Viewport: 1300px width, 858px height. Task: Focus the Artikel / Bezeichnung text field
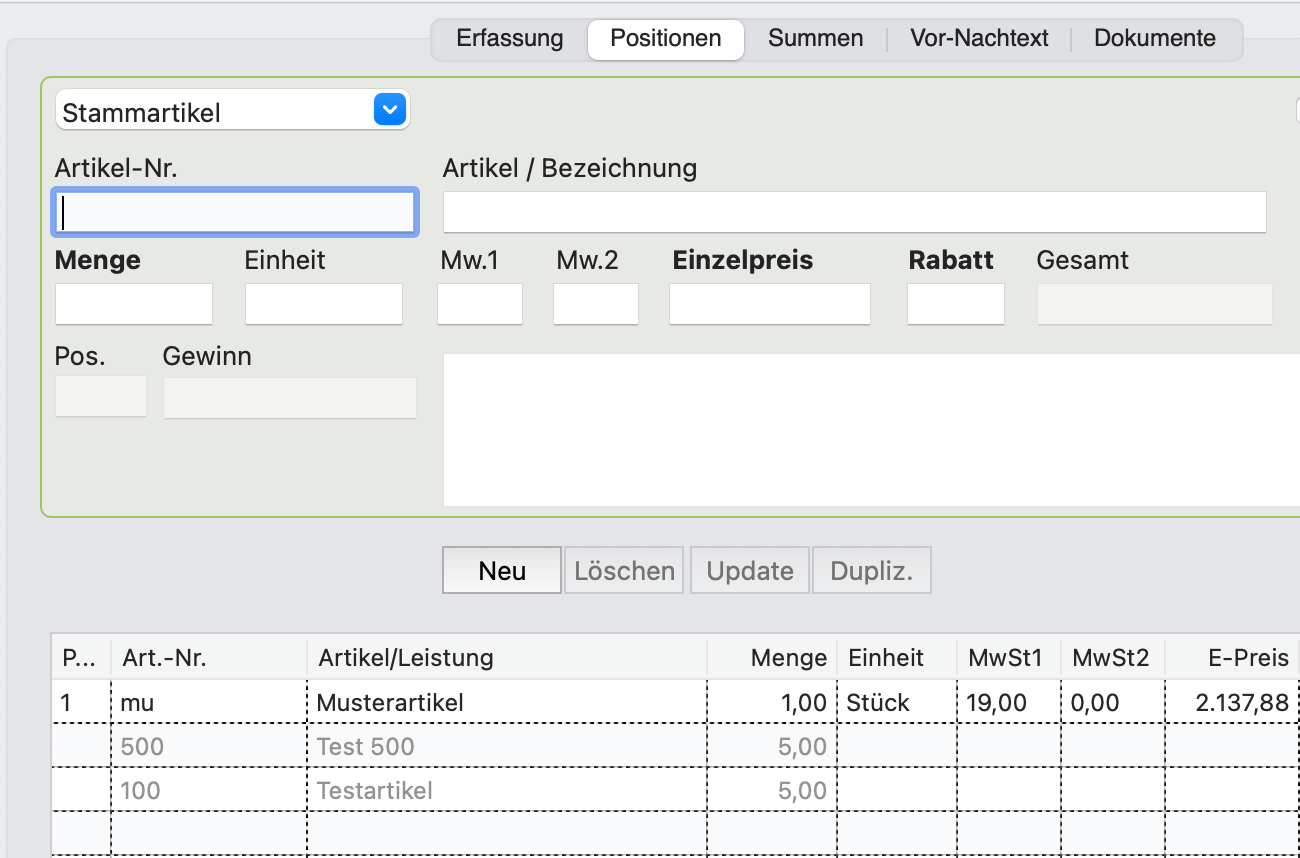(x=855, y=212)
